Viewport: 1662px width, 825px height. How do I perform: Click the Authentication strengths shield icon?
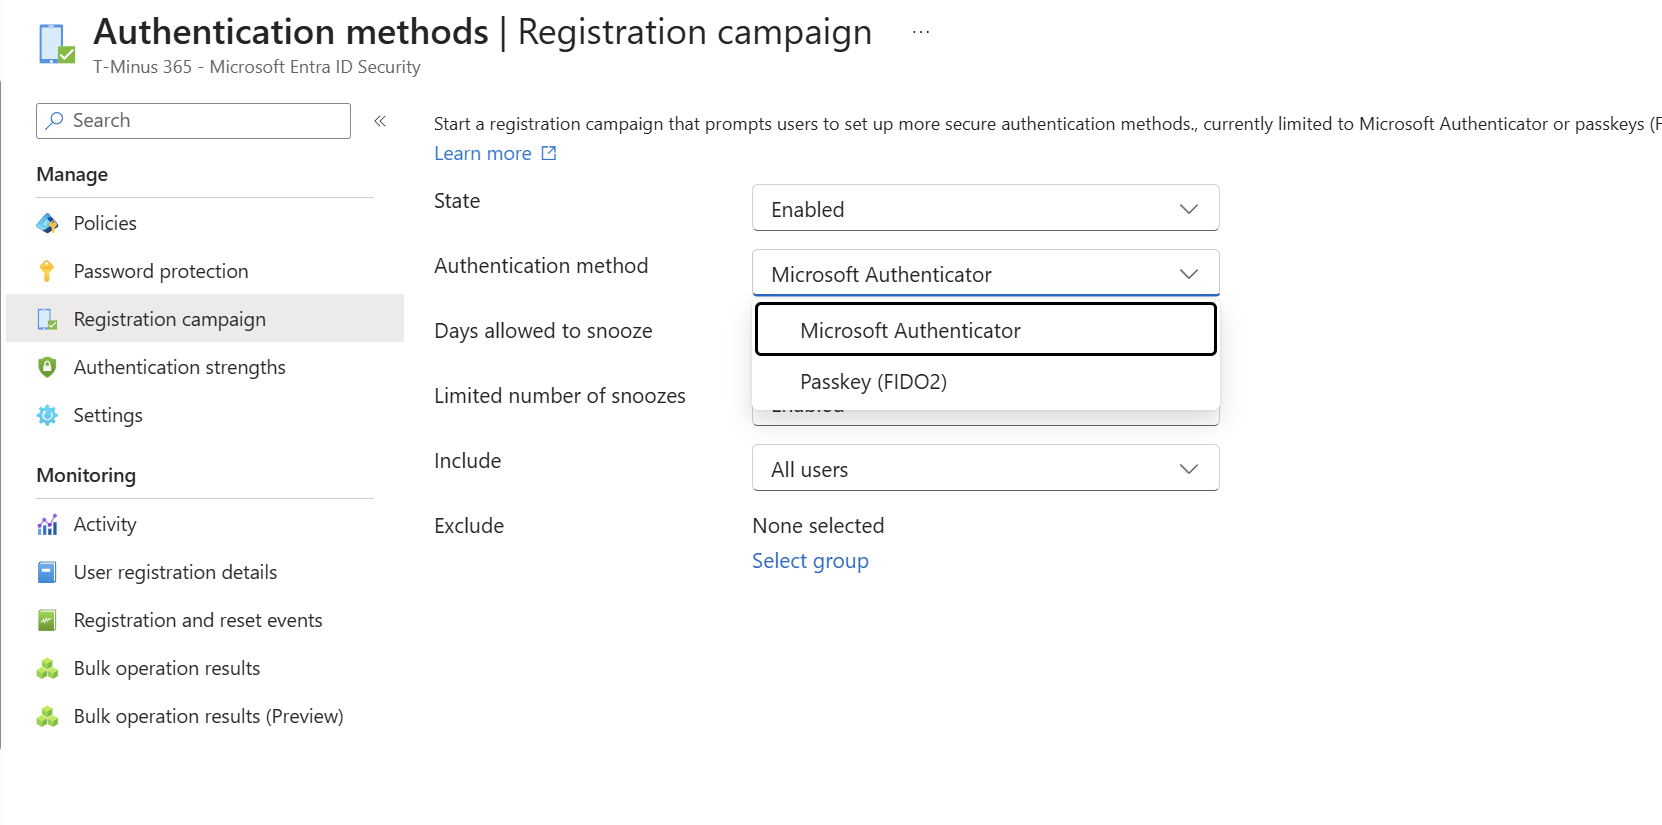(47, 367)
